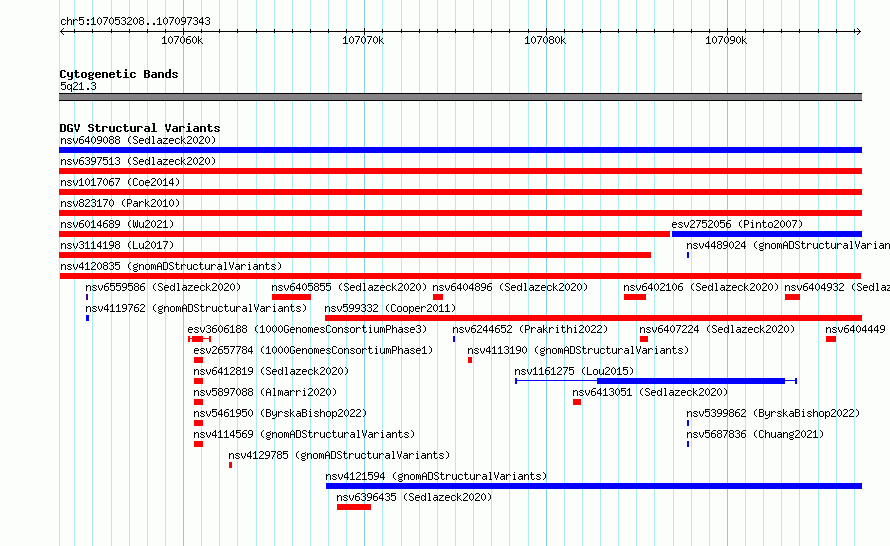890x546 pixels.
Task: Select the nsv6413051 (Sedlazeck2020) label
Action: [650, 392]
